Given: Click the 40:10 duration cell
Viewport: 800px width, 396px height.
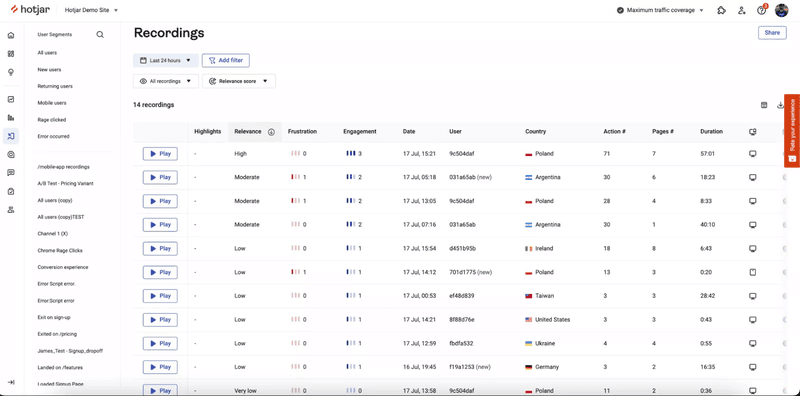Looking at the screenshot, I should [707, 225].
